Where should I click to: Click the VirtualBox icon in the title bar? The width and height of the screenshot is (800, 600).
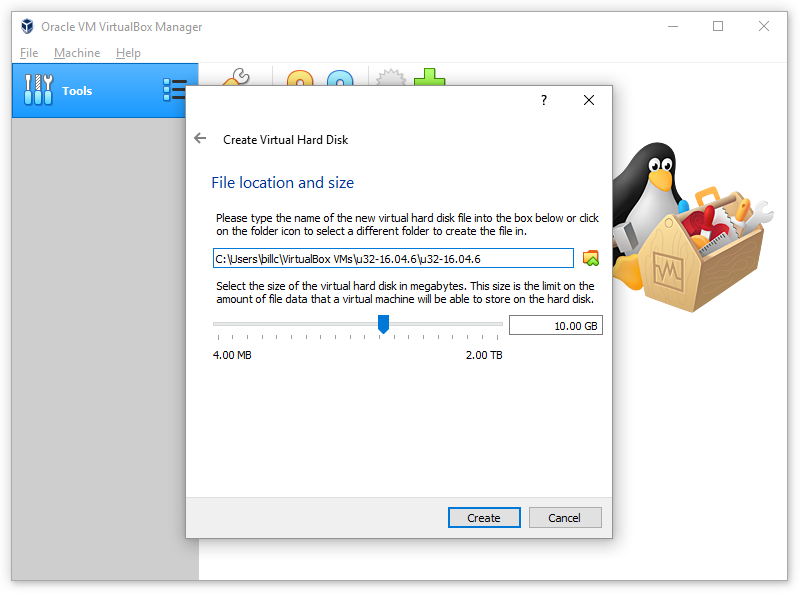[27, 26]
